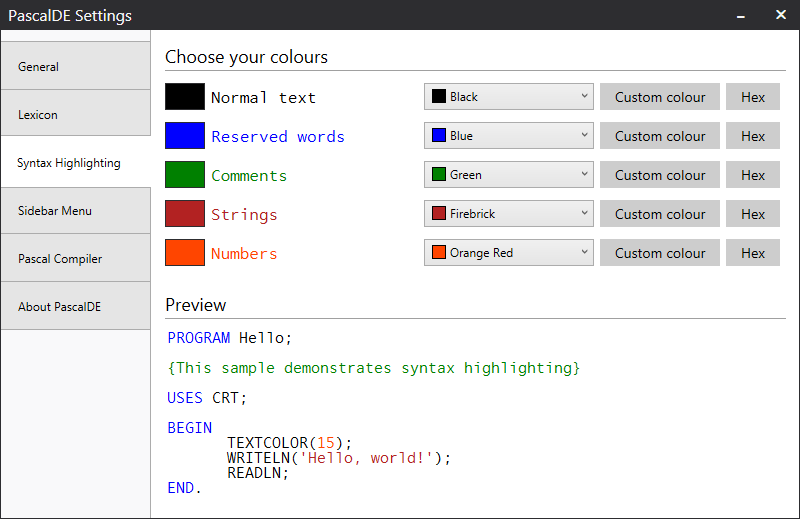Expand the Firebrick dropdown for Strings
800x519 pixels.
(x=508, y=214)
